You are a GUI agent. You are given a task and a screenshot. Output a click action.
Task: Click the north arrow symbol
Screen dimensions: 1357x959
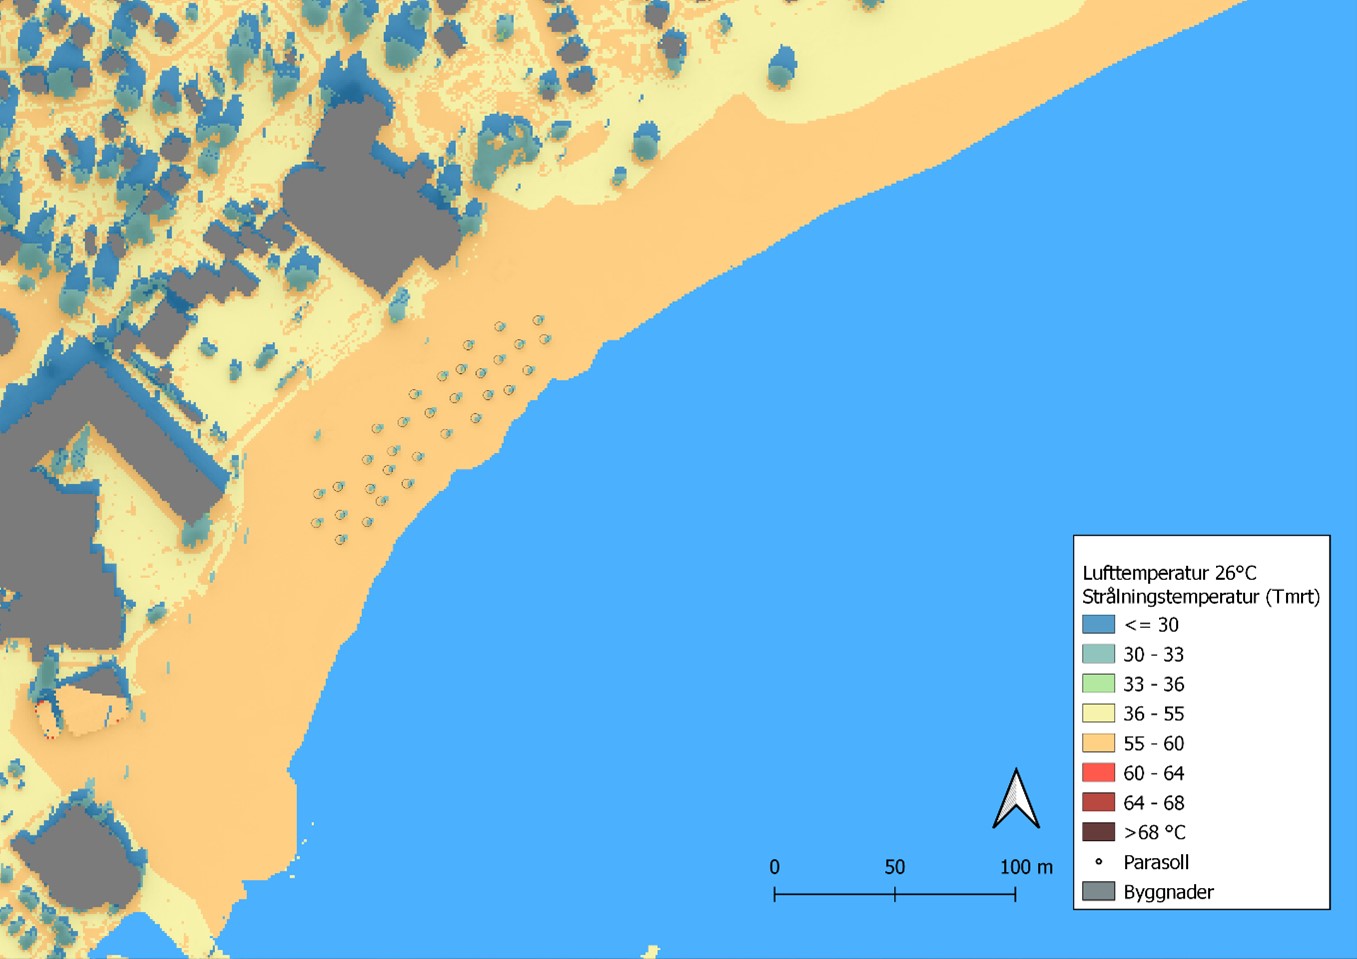point(1016,800)
